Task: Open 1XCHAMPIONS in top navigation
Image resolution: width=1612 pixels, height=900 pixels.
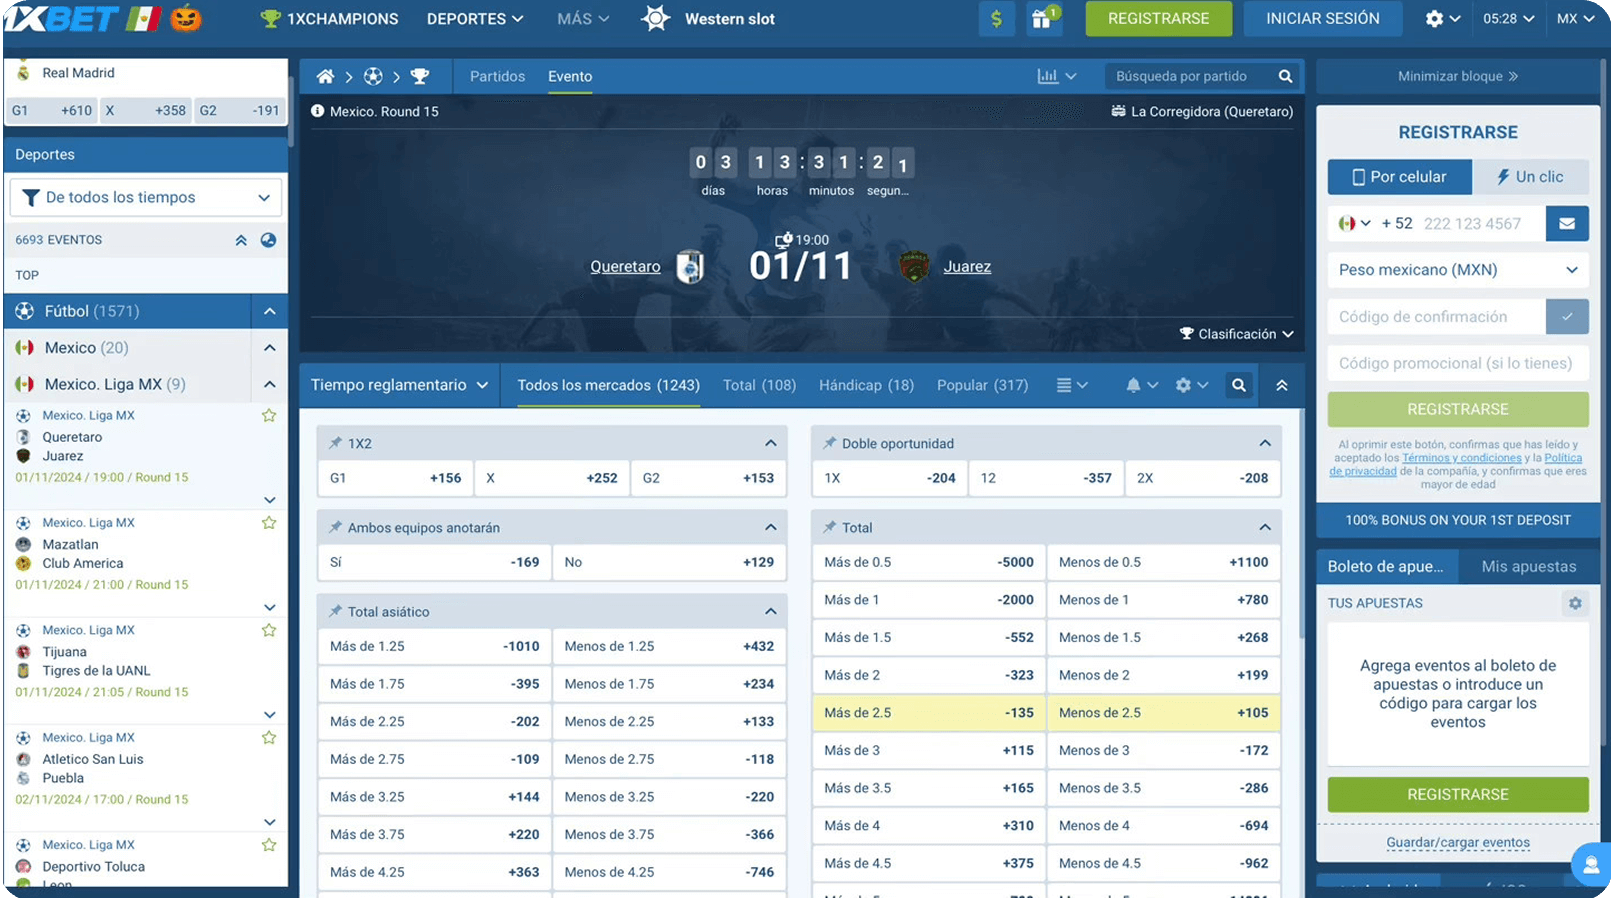Action: pos(329,19)
